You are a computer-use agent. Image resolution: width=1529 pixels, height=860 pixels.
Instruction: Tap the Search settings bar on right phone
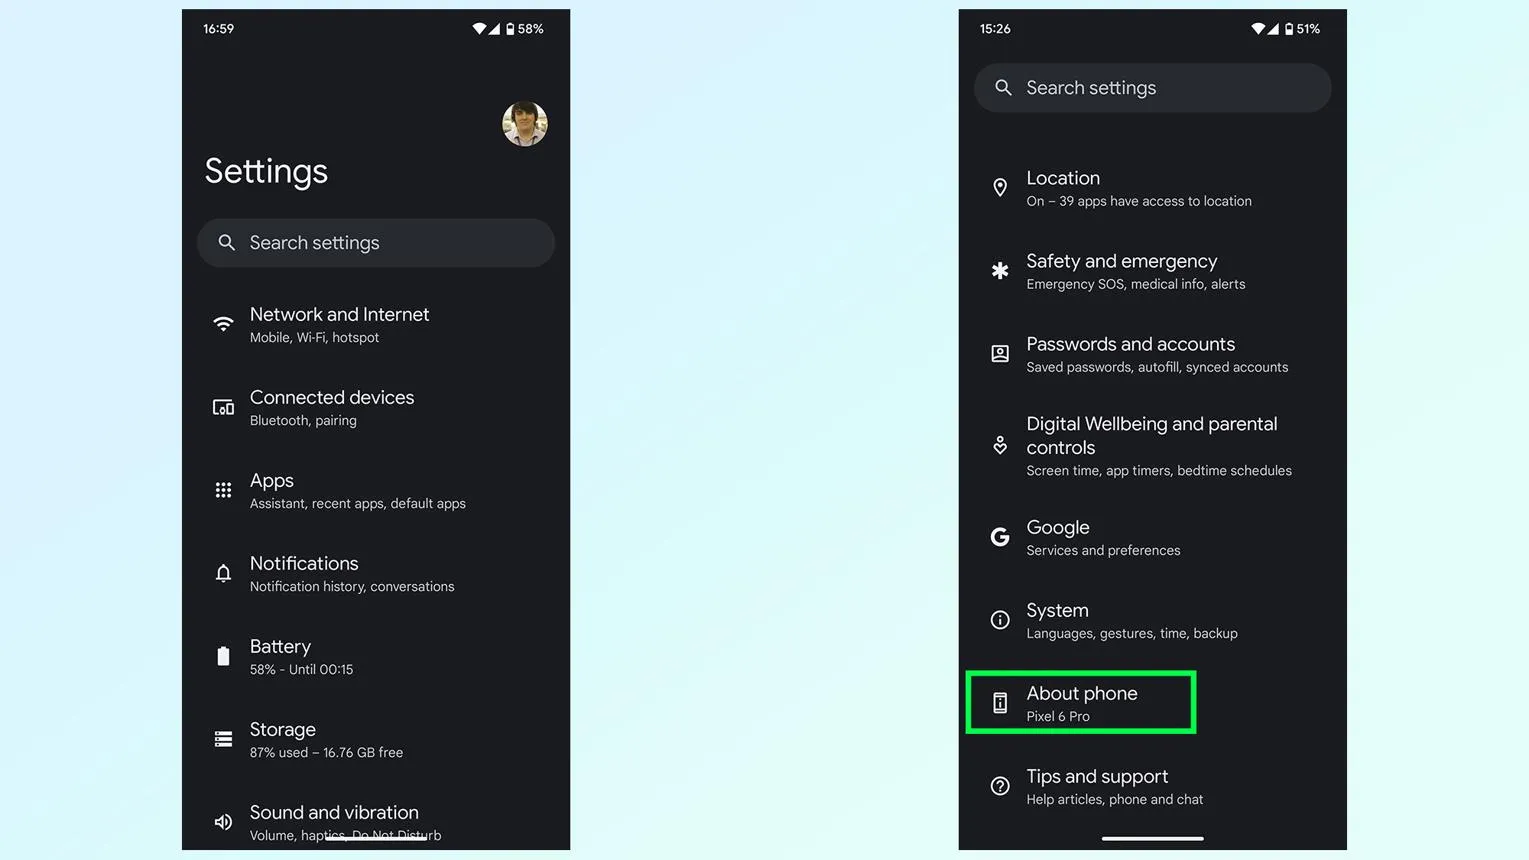1153,88
